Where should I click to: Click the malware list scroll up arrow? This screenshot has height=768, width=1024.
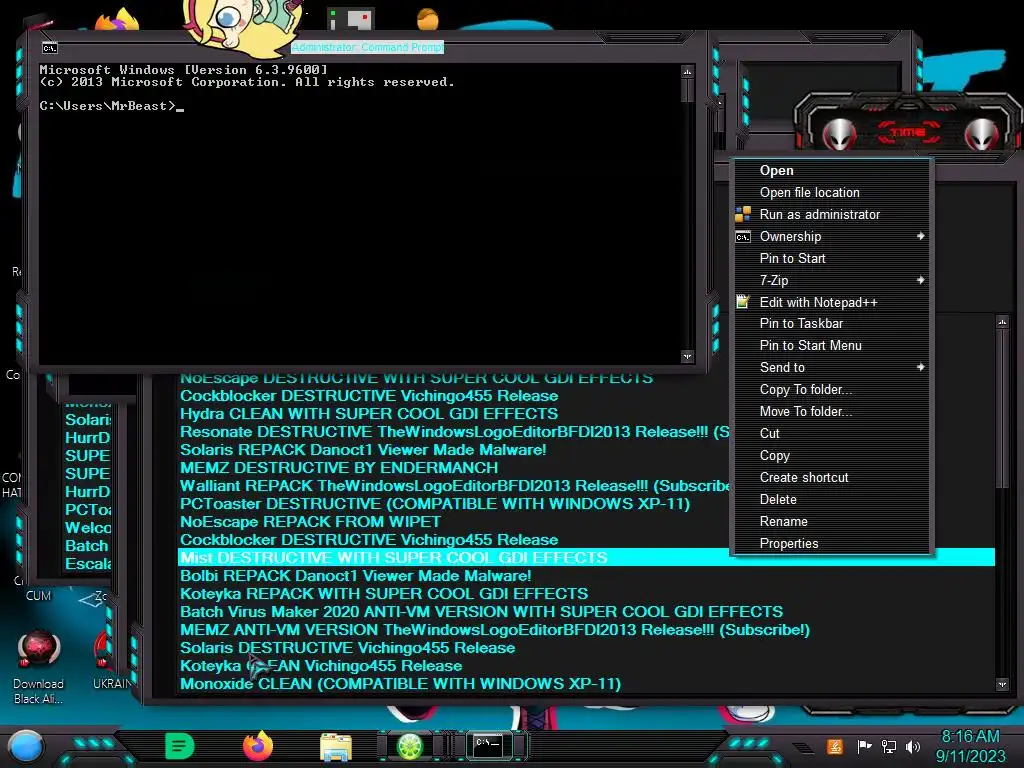pyautogui.click(x=1002, y=322)
